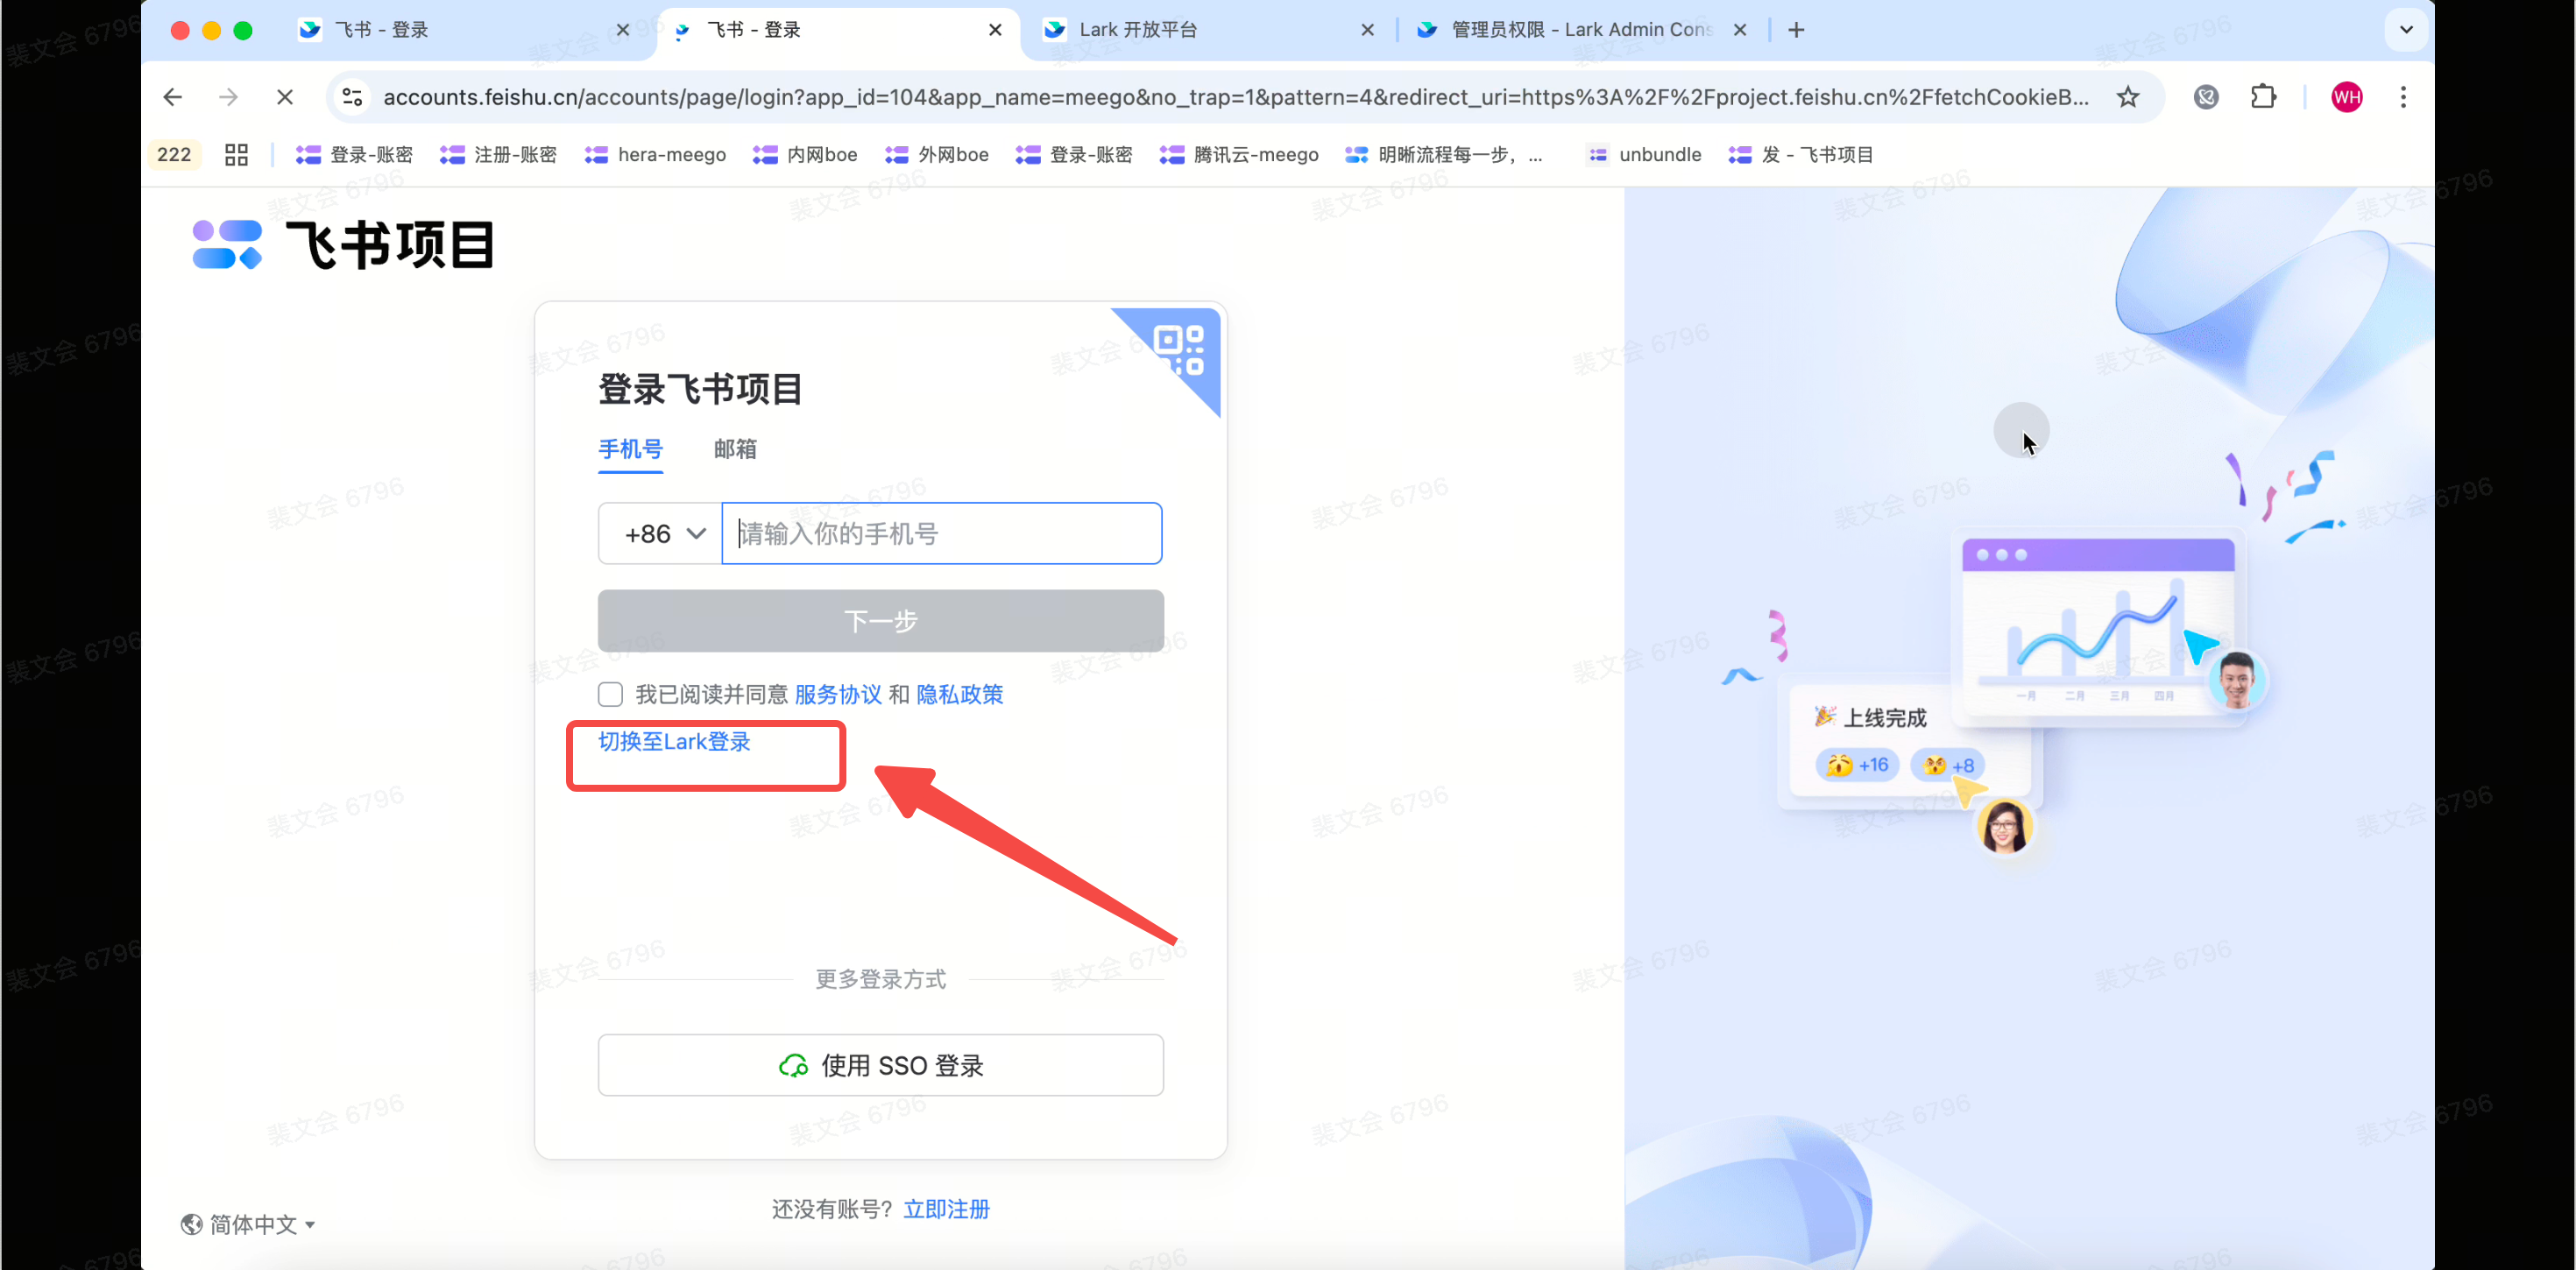Click the 上线完成 illustration card
Image resolution: width=2576 pixels, height=1270 pixels.
pos(1910,742)
